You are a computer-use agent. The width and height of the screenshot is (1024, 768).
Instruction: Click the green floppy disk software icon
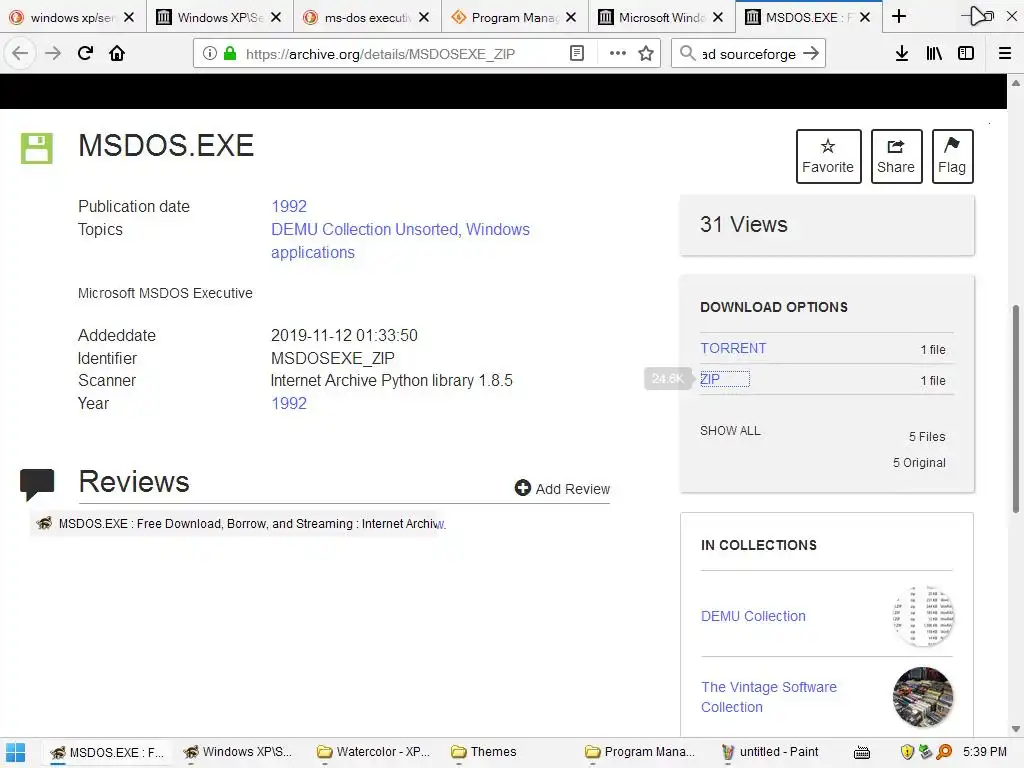point(37,148)
